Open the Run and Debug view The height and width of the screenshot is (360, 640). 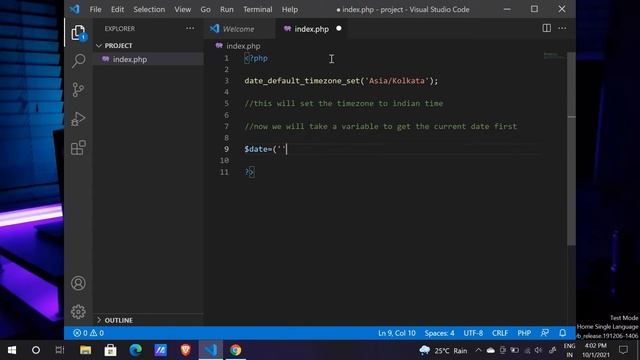(x=78, y=119)
